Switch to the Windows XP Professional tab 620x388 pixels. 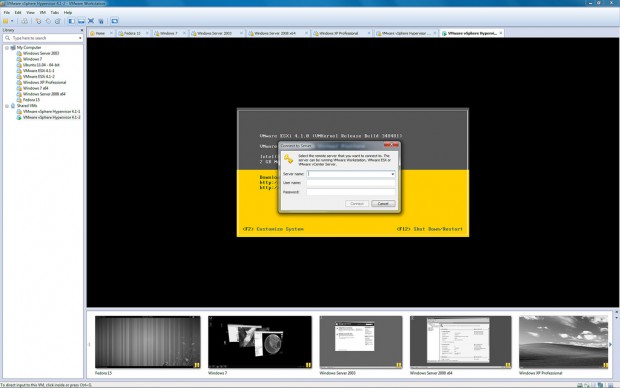pos(338,33)
